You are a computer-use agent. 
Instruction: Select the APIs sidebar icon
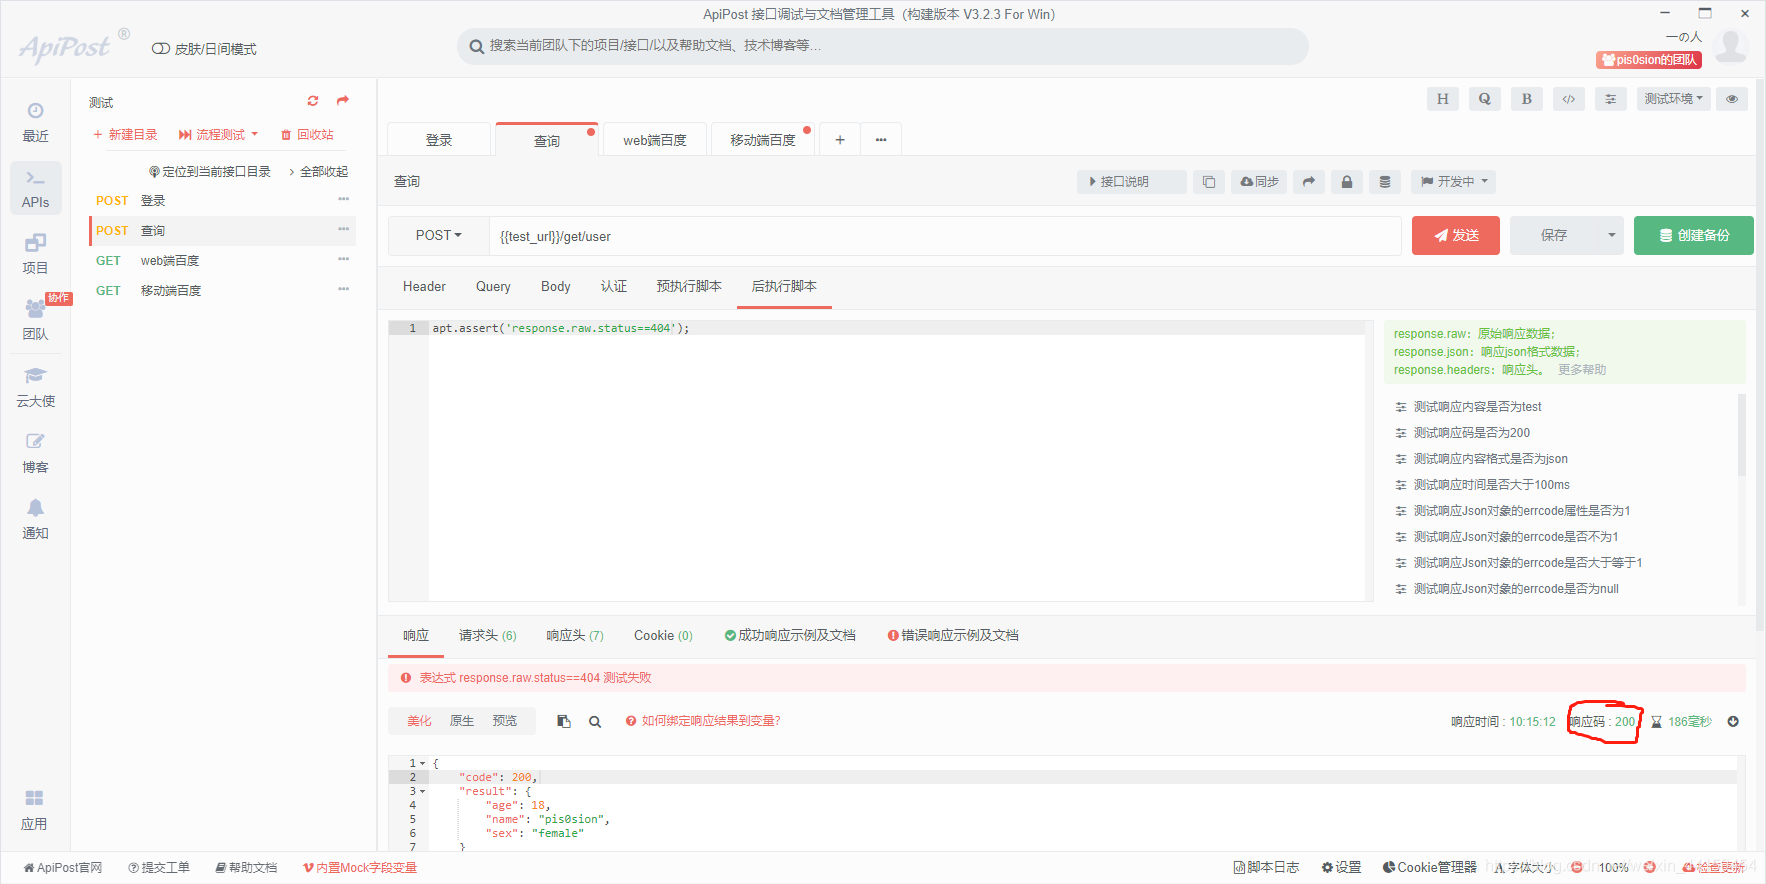pyautogui.click(x=35, y=188)
